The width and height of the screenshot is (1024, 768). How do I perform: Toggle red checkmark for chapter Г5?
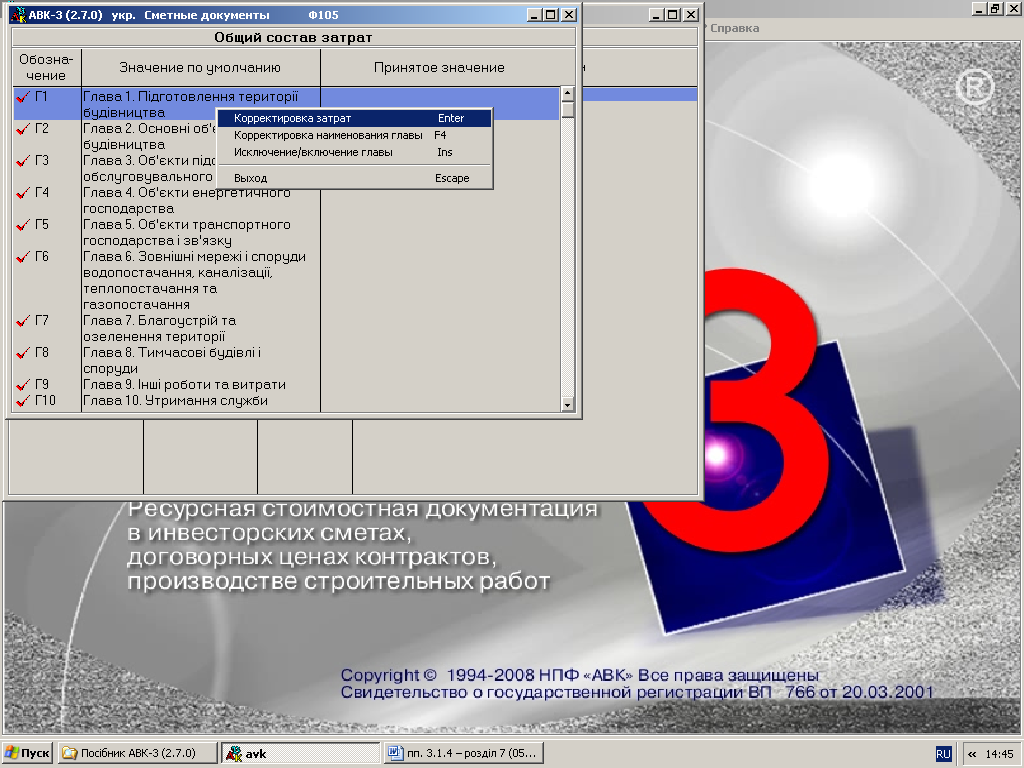[24, 225]
